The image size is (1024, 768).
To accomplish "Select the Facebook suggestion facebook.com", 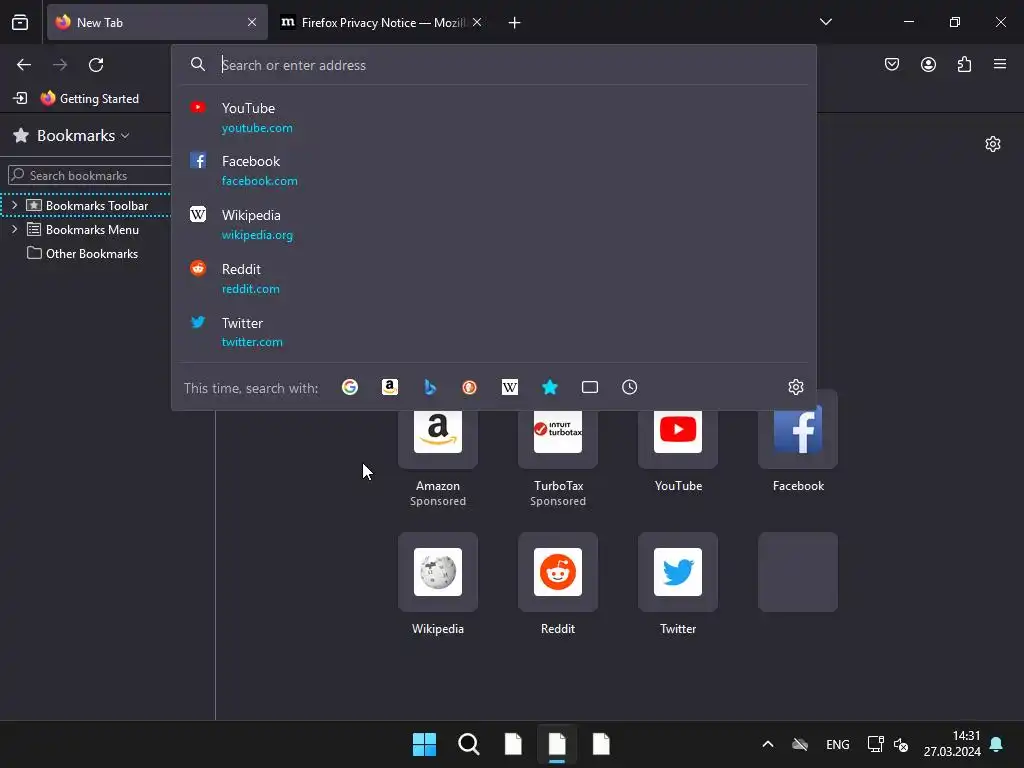I will (x=494, y=170).
